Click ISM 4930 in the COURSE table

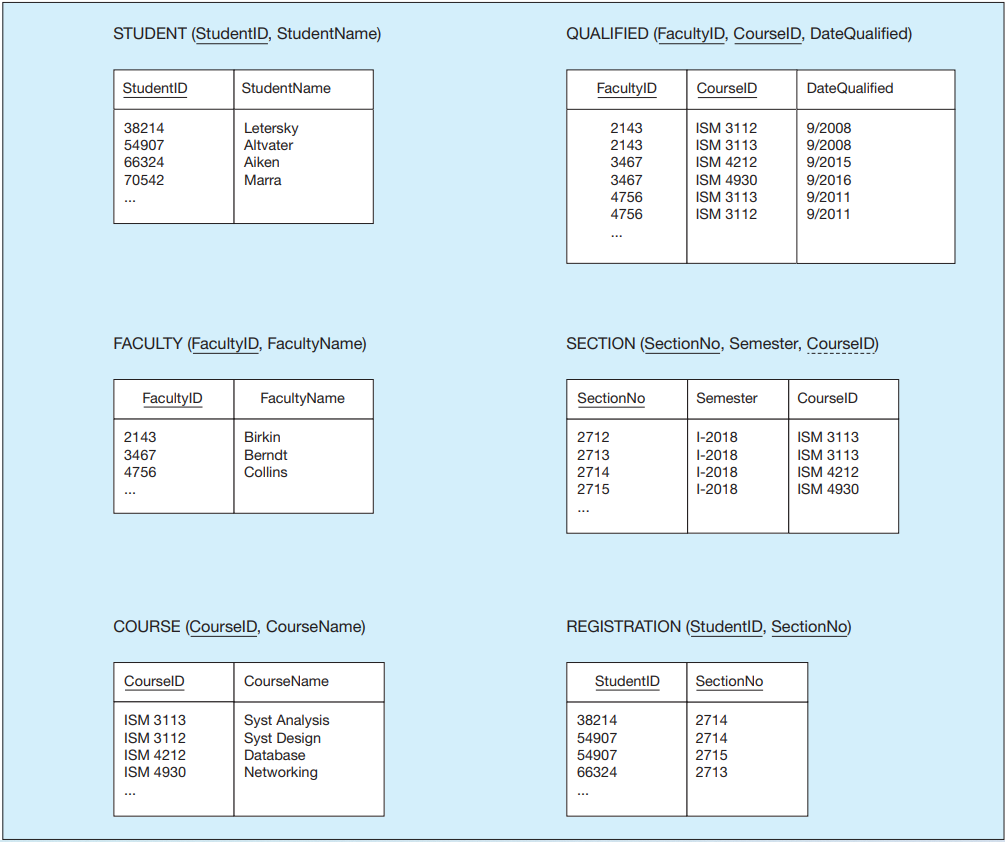coord(155,773)
